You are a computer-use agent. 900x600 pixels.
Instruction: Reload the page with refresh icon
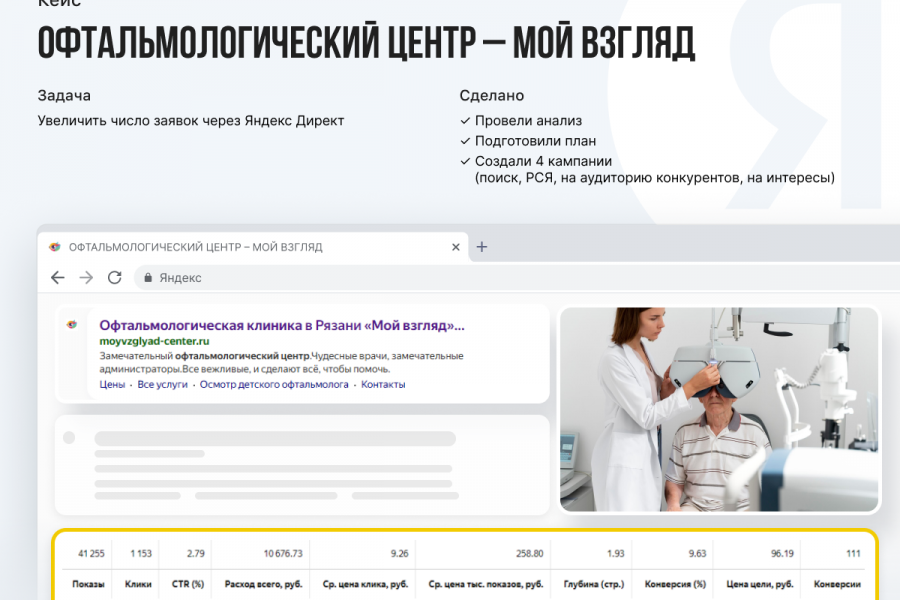click(115, 278)
